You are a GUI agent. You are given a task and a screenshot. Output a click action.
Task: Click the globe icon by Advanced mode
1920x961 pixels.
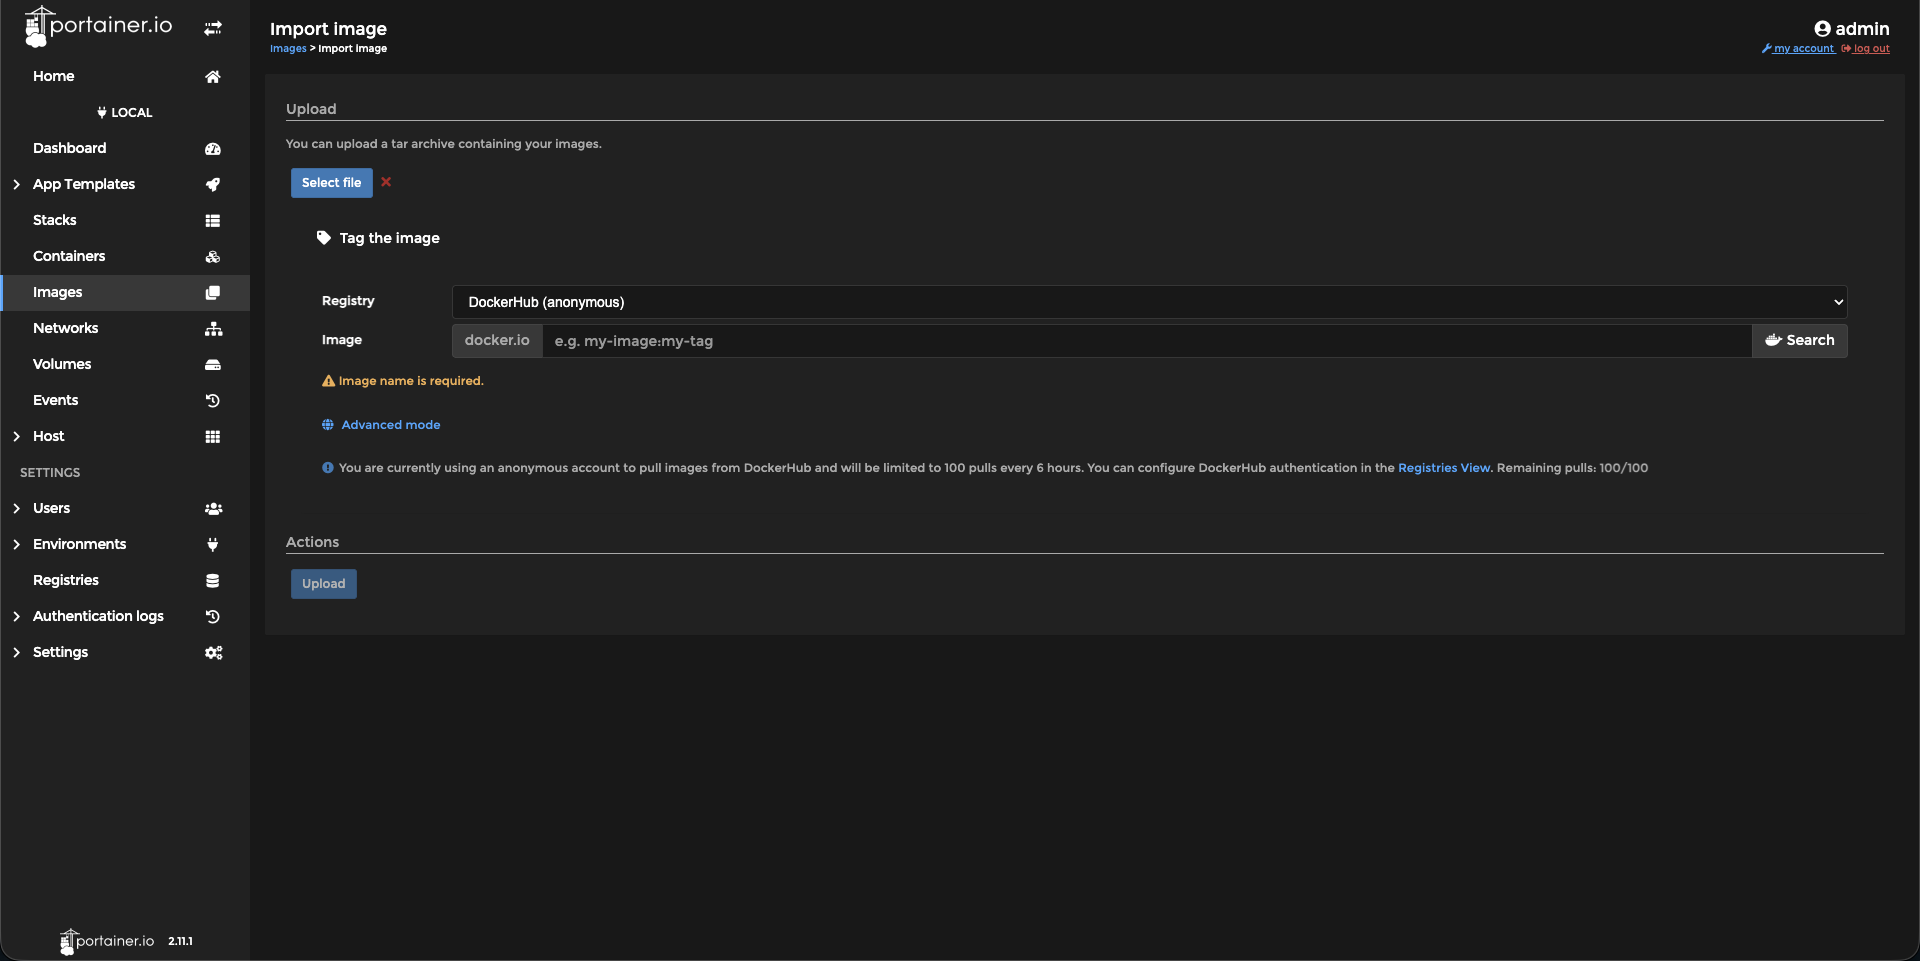click(328, 425)
